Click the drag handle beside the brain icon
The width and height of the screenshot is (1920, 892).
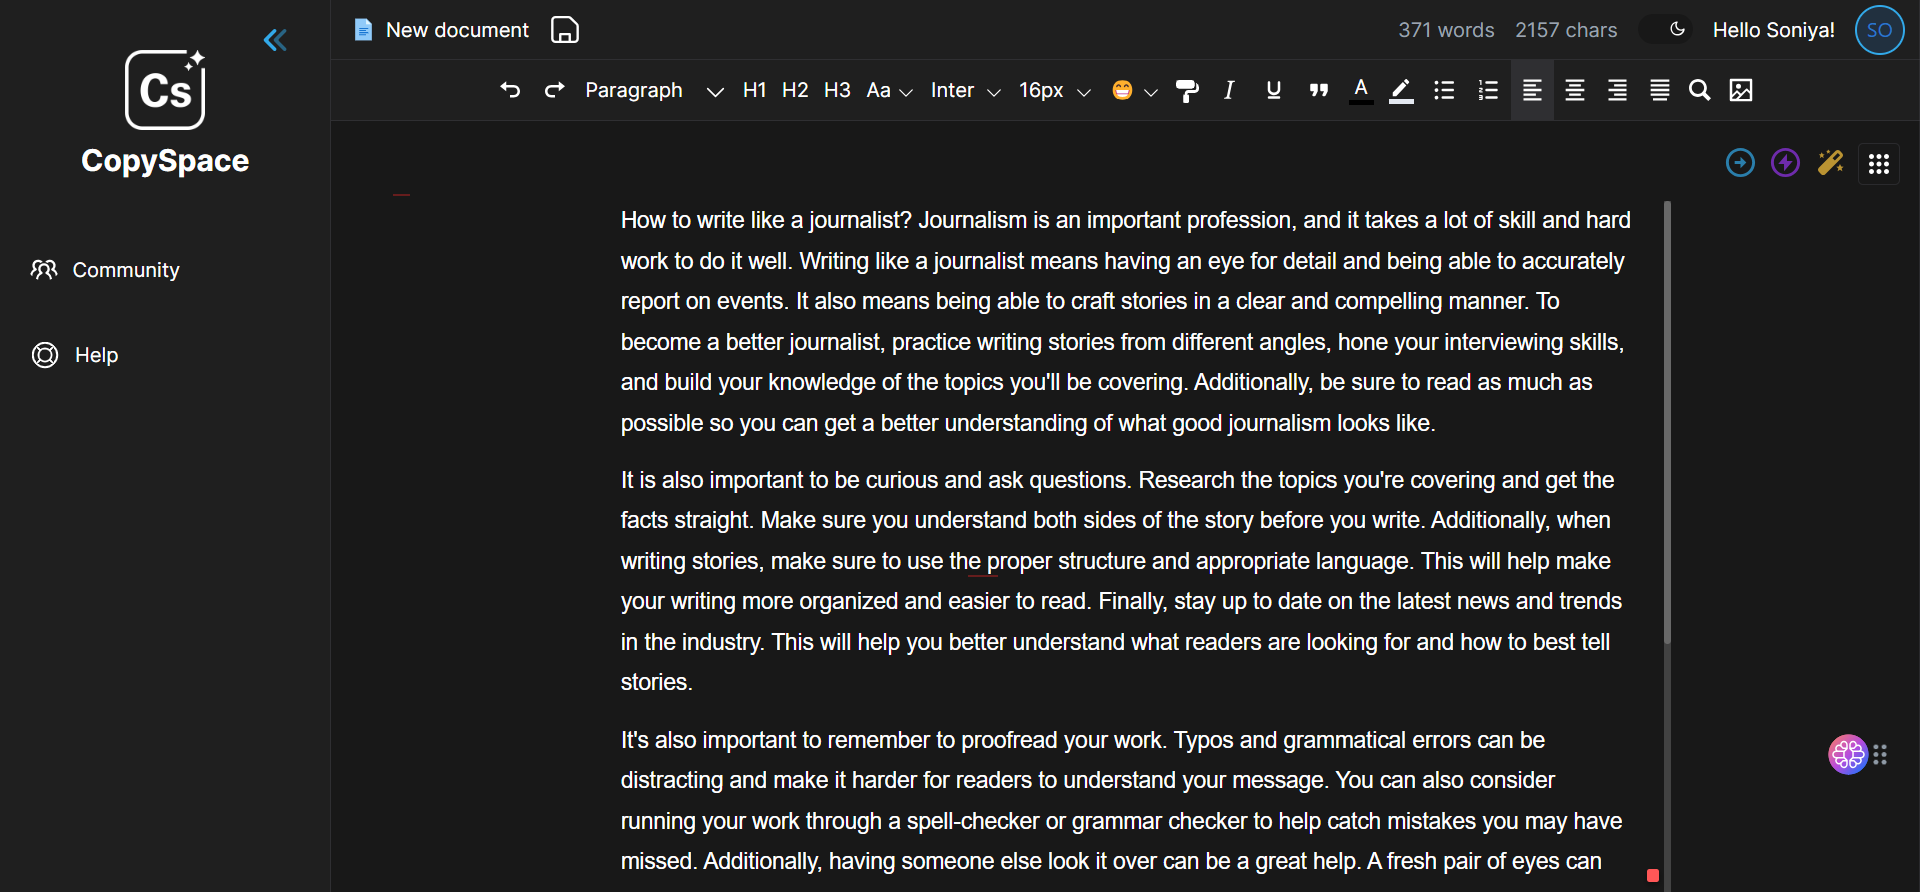pos(1881,754)
